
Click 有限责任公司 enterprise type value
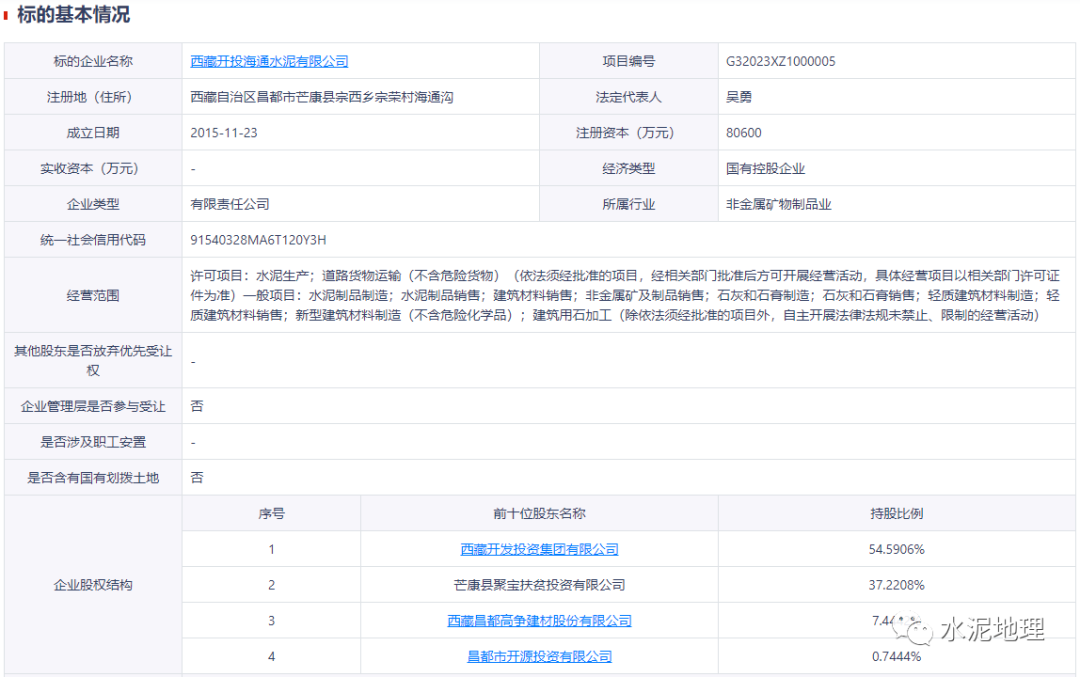coord(229,205)
